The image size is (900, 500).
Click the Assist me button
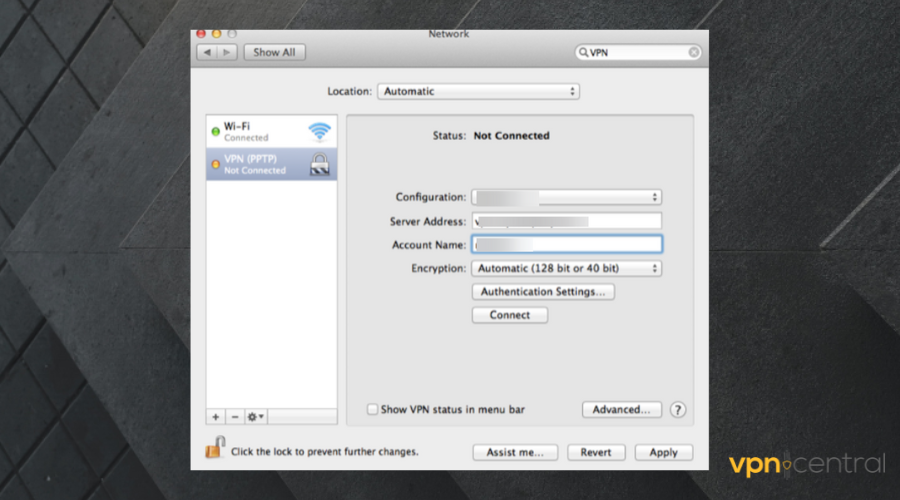tap(515, 452)
